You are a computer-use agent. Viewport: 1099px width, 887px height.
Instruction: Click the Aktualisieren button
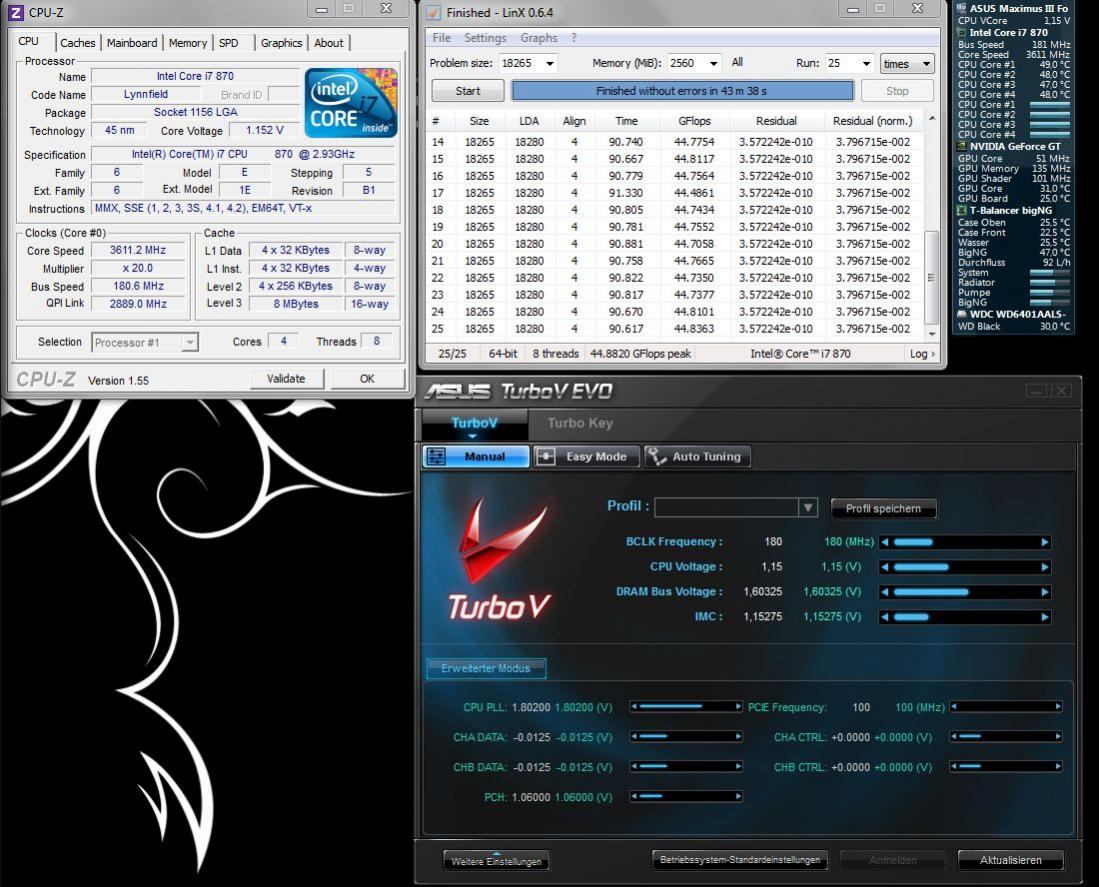[x=1011, y=860]
